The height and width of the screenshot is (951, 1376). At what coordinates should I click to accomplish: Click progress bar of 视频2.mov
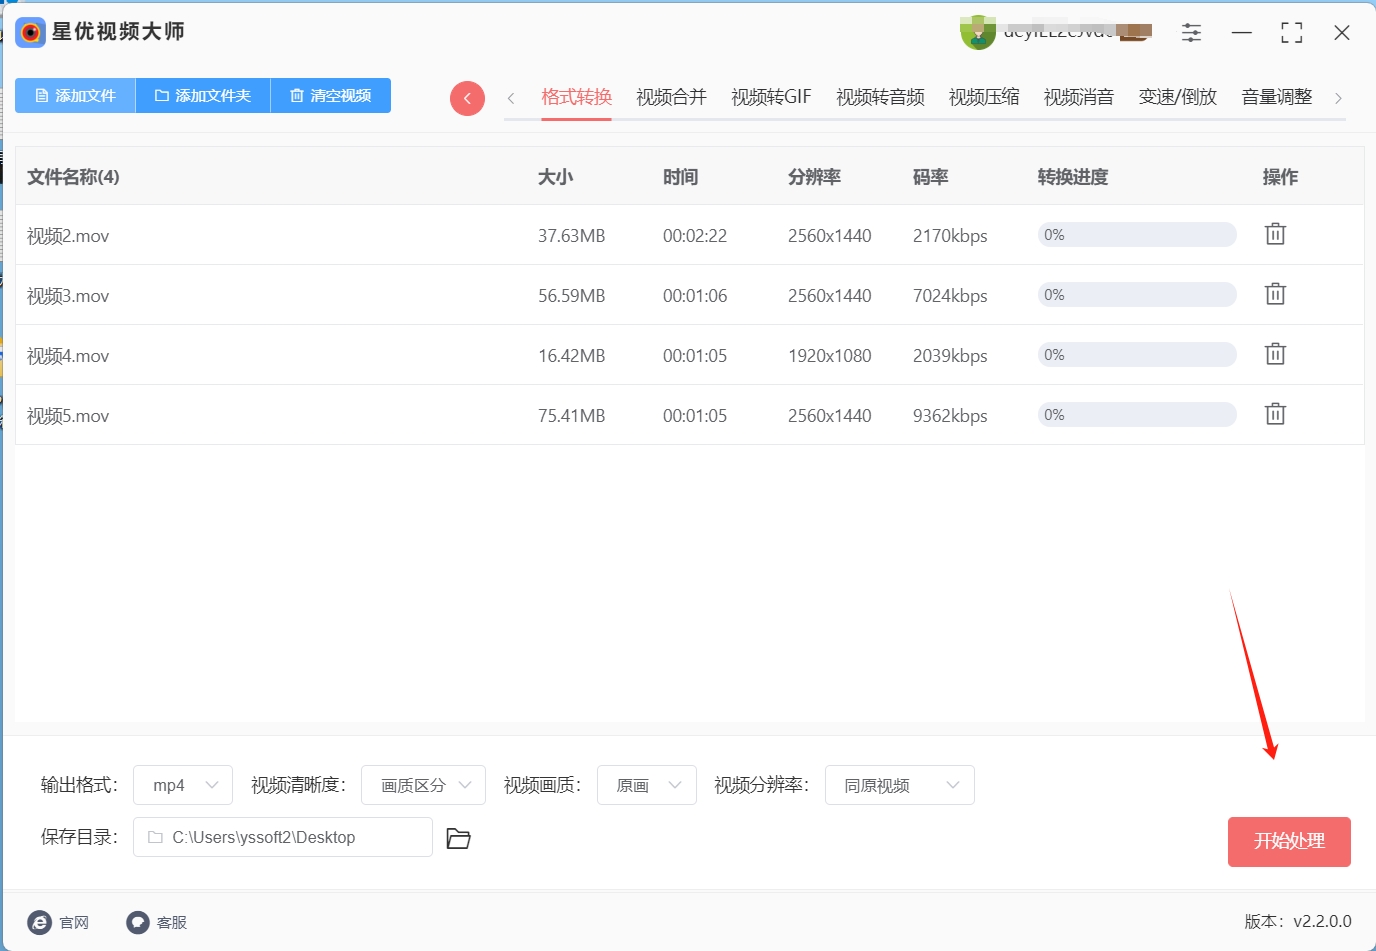[1137, 235]
